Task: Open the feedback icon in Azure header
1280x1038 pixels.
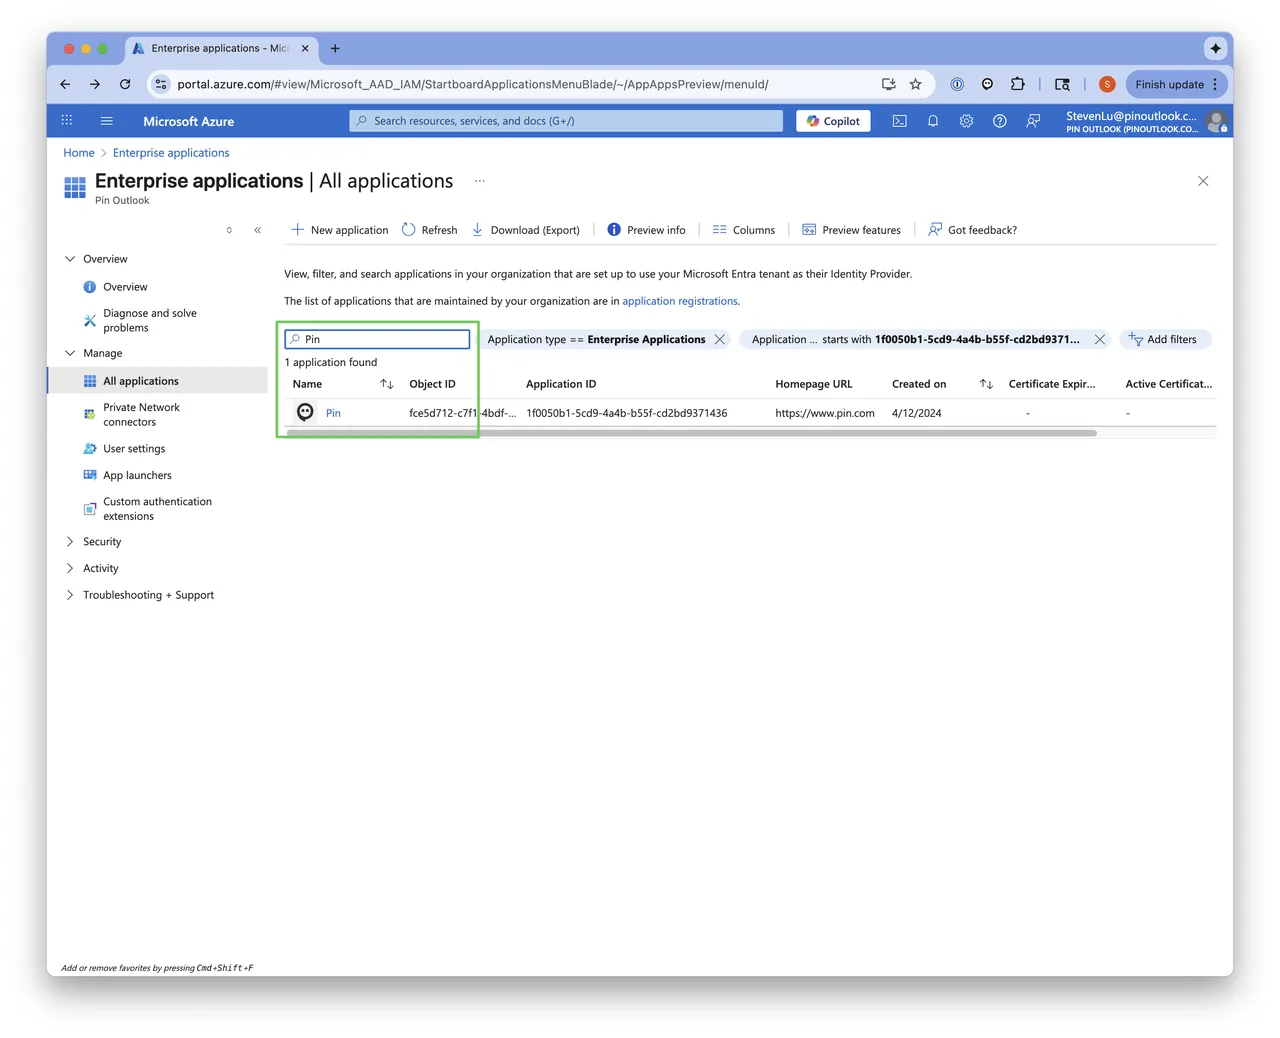Action: [x=1033, y=121]
